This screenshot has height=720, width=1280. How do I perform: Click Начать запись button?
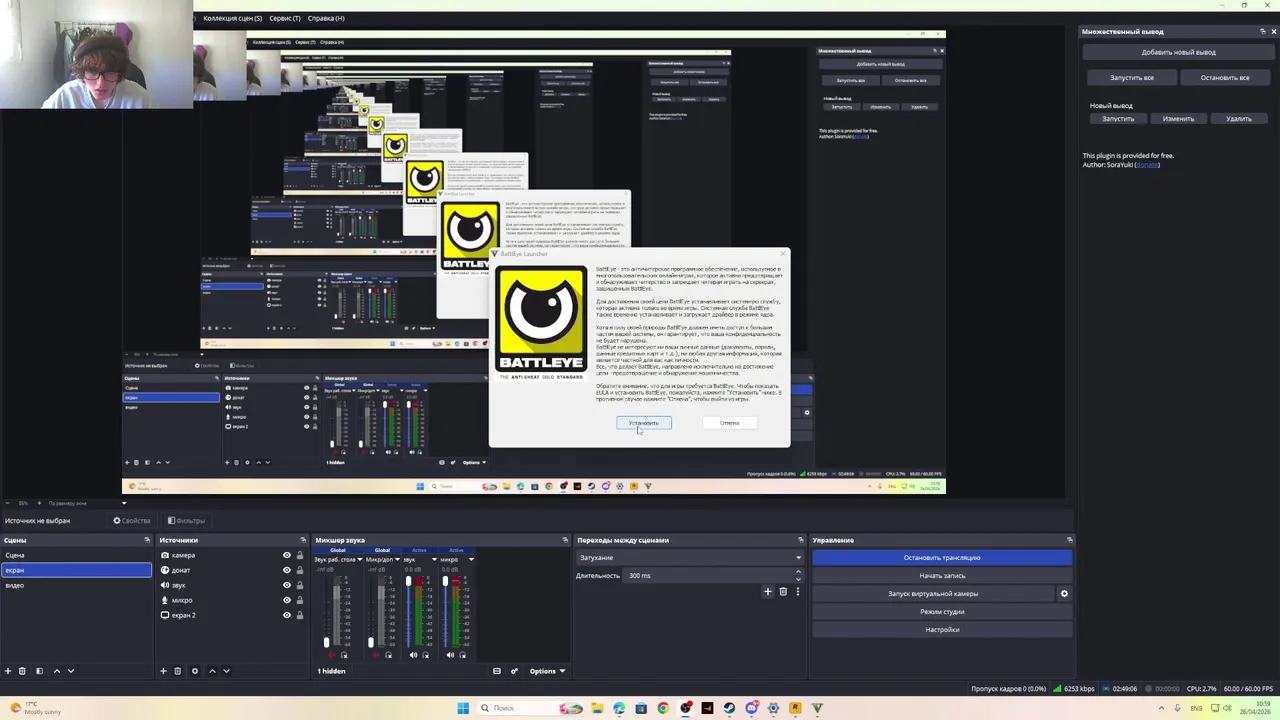coord(942,575)
